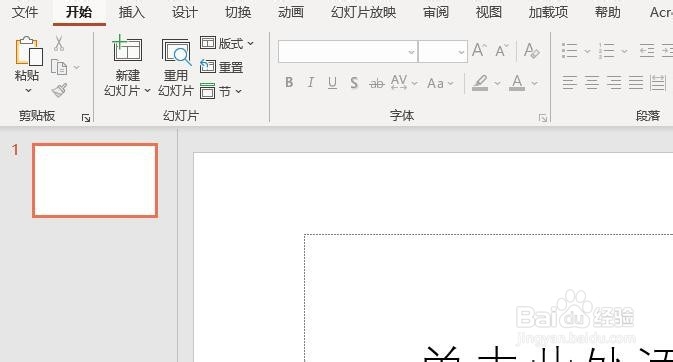Click the 重置 reset button
673x362 pixels.
pos(222,67)
